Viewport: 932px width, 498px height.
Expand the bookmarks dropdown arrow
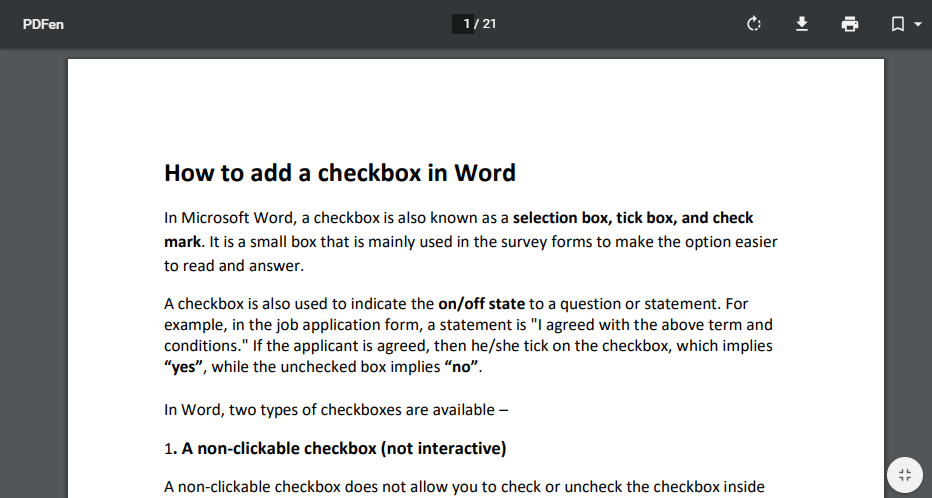918,24
